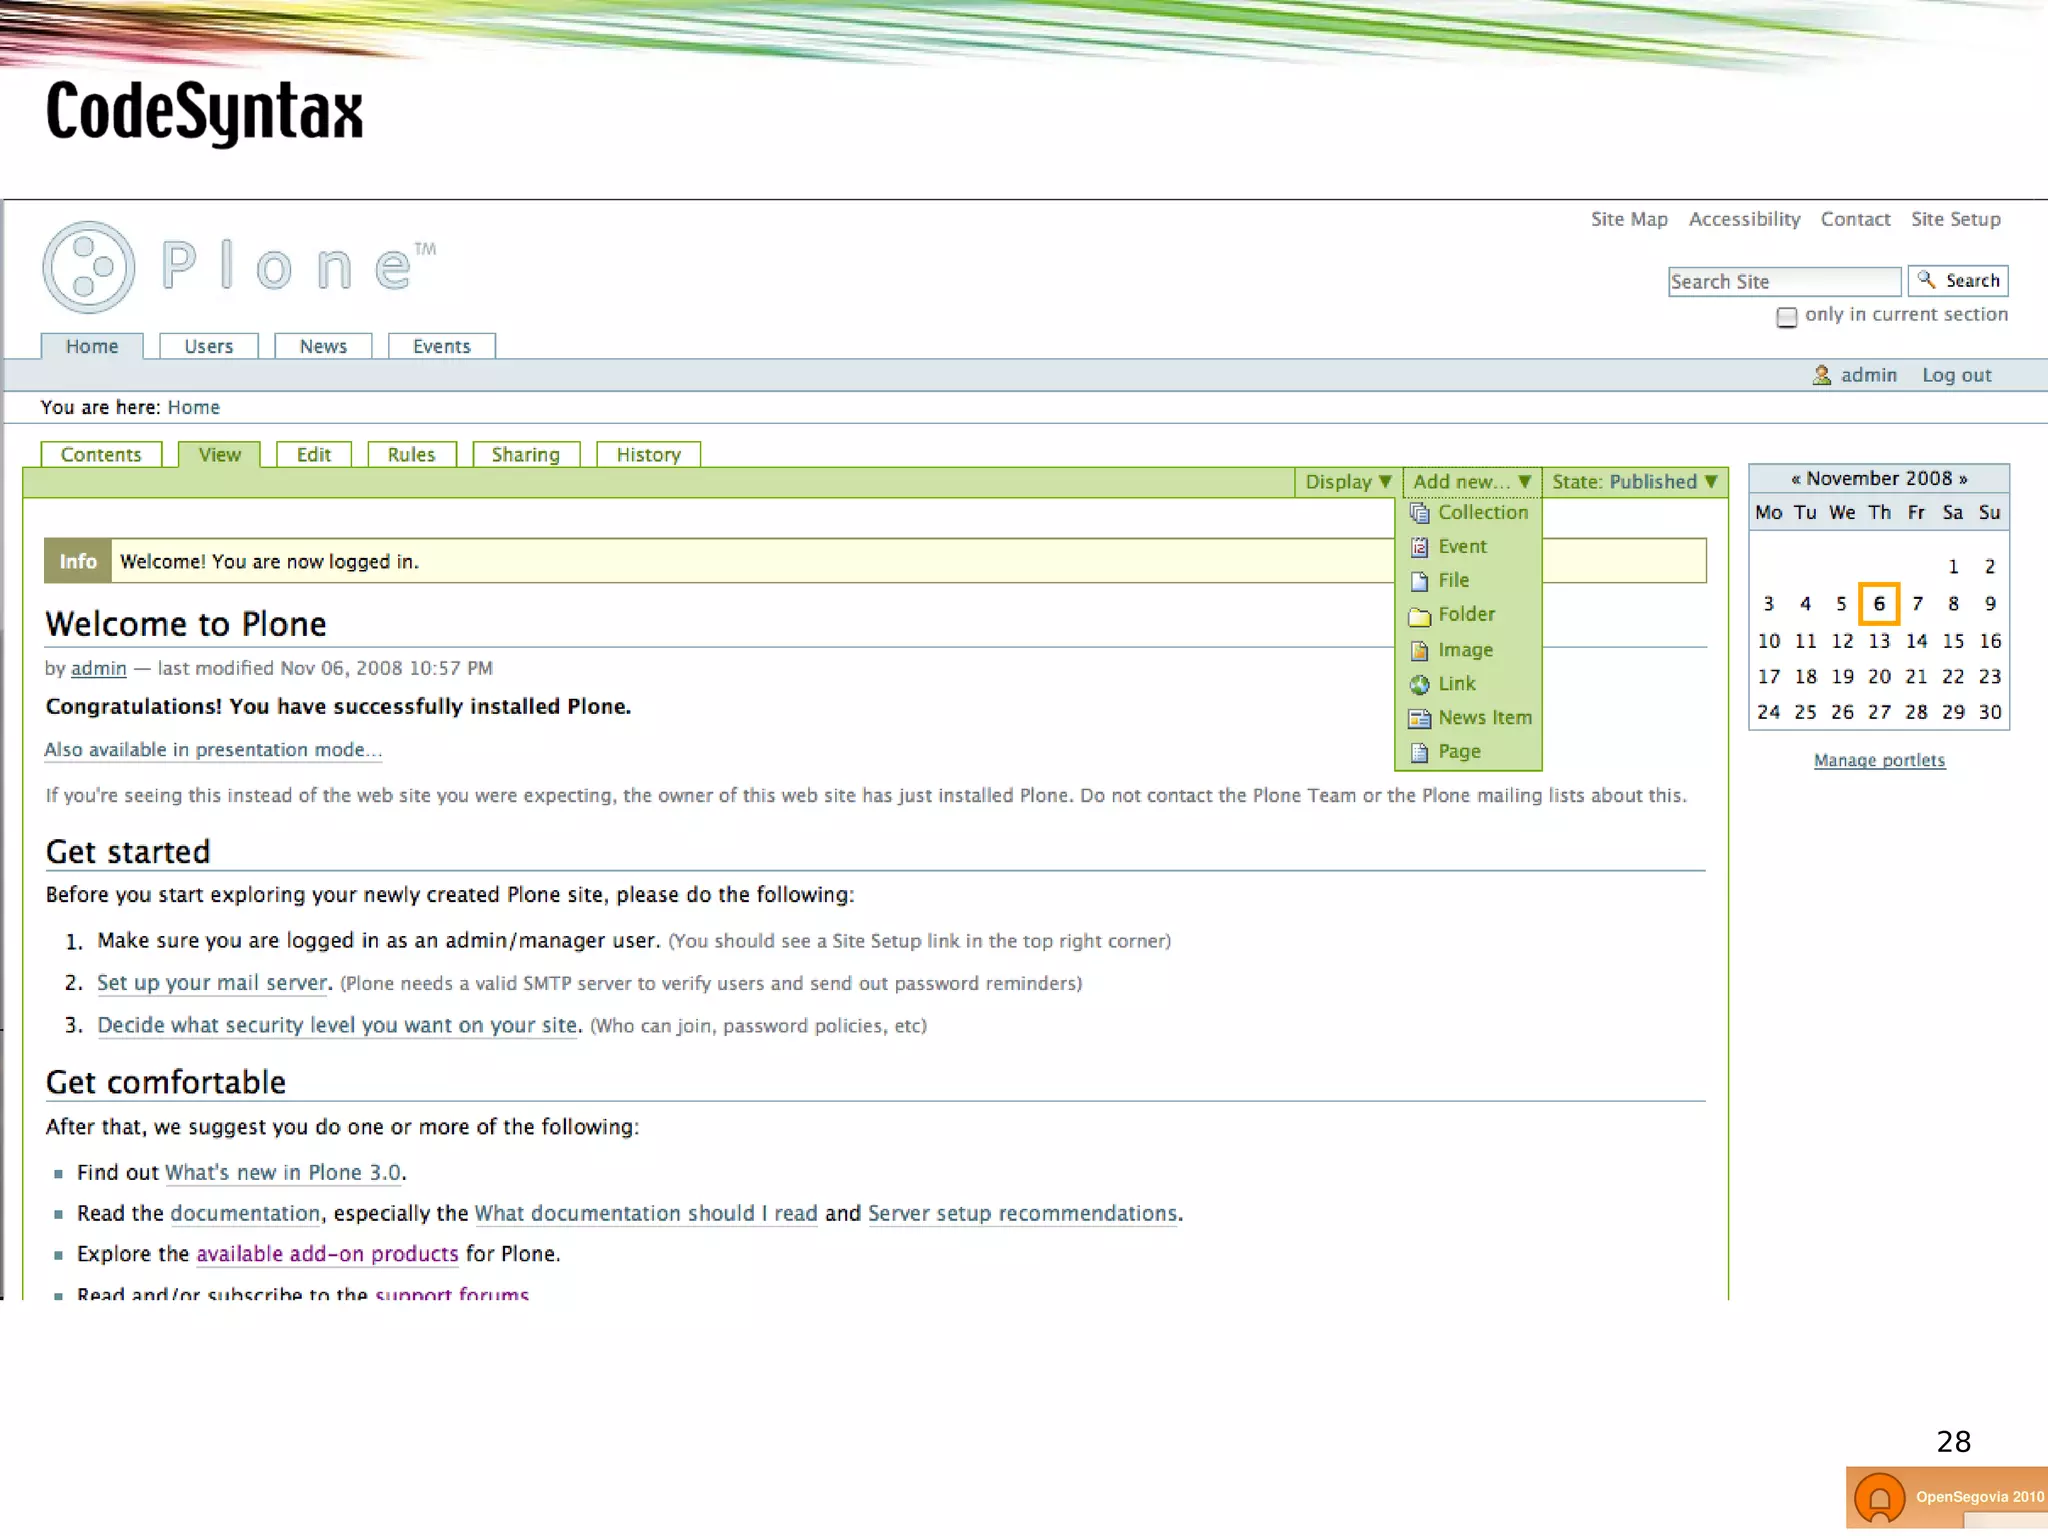2048x1536 pixels.
Task: Click the Collection icon in Add new menu
Action: click(x=1419, y=513)
